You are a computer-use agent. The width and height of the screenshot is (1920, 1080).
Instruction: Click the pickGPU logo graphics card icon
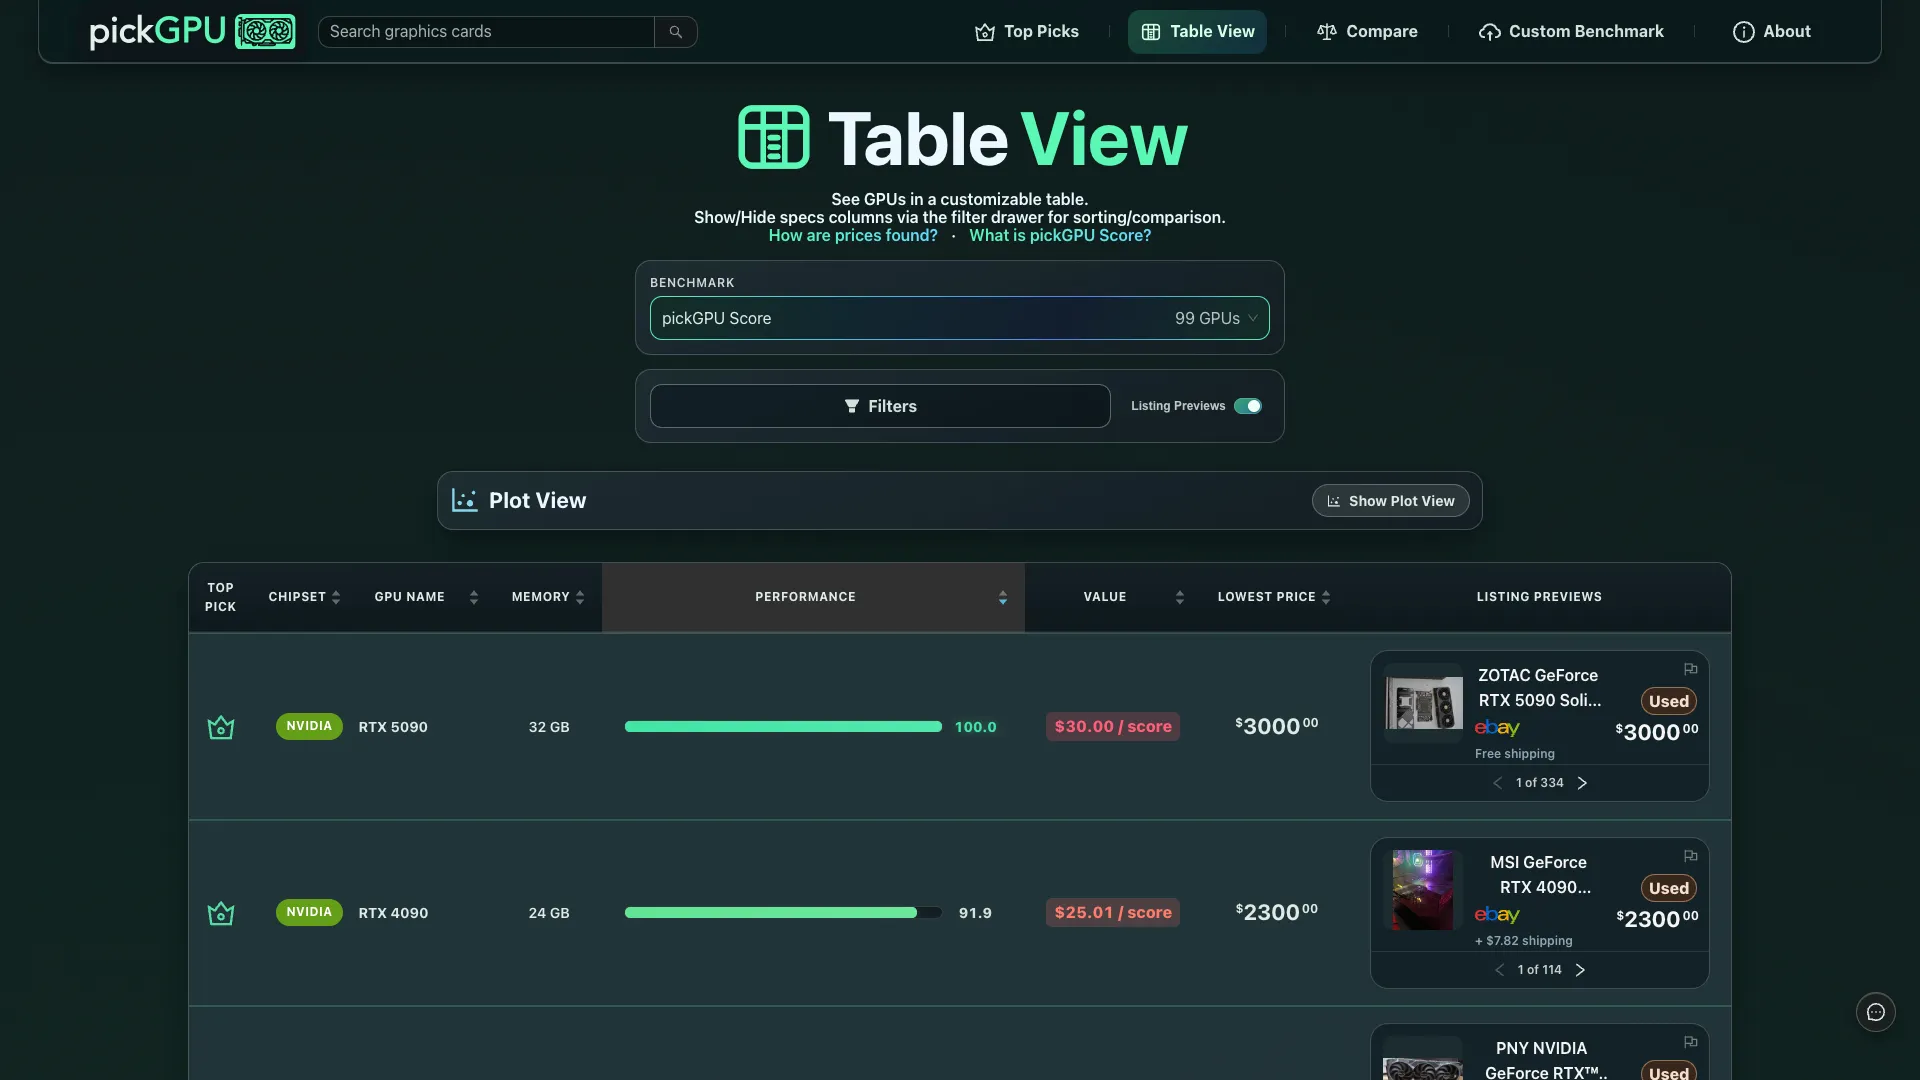[265, 32]
